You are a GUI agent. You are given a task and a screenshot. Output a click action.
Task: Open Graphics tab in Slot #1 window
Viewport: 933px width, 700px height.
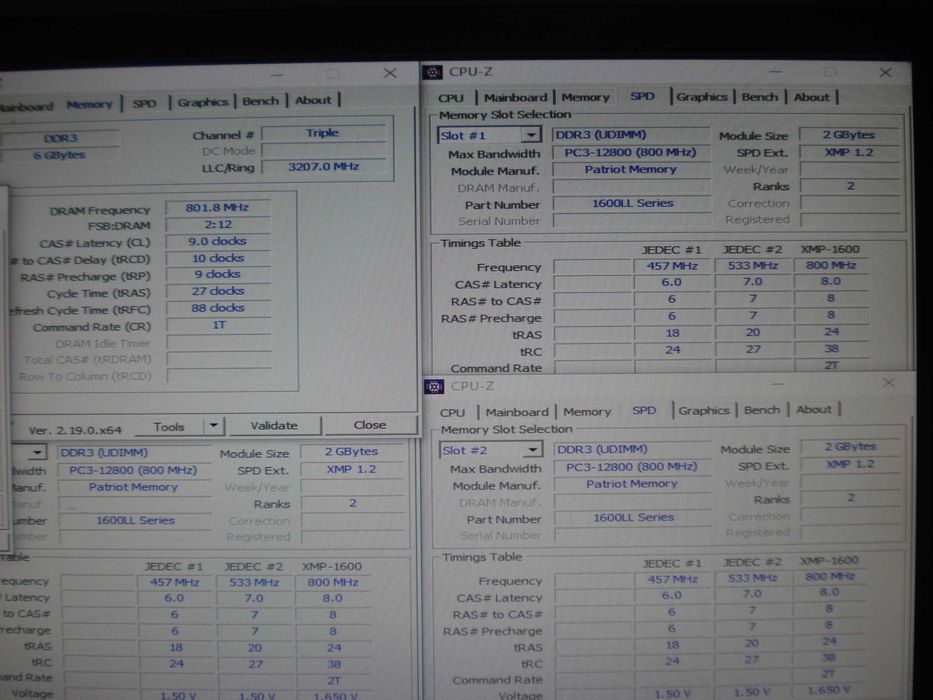[x=702, y=96]
